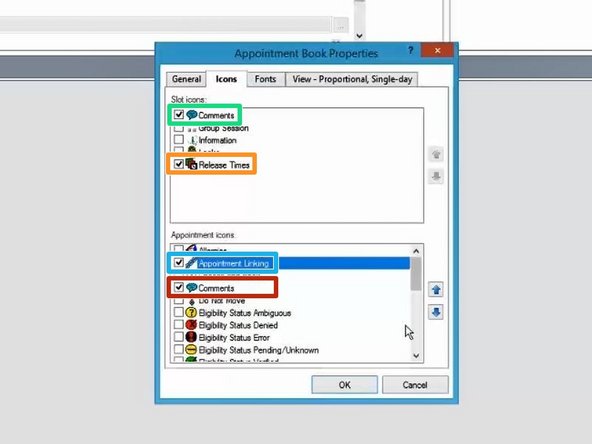Click the appointment list scroll-down arrow
Viewport: 592px width, 444px height.
tap(416, 356)
